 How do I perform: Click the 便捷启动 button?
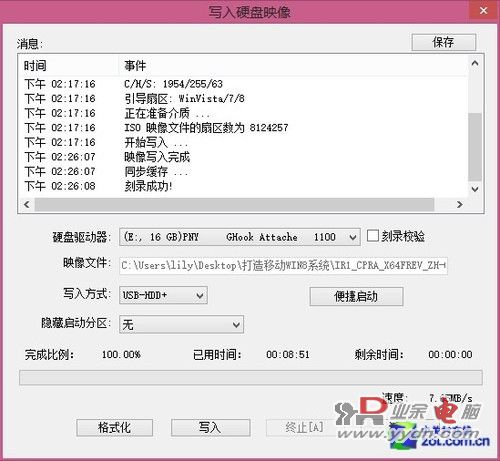coord(356,296)
